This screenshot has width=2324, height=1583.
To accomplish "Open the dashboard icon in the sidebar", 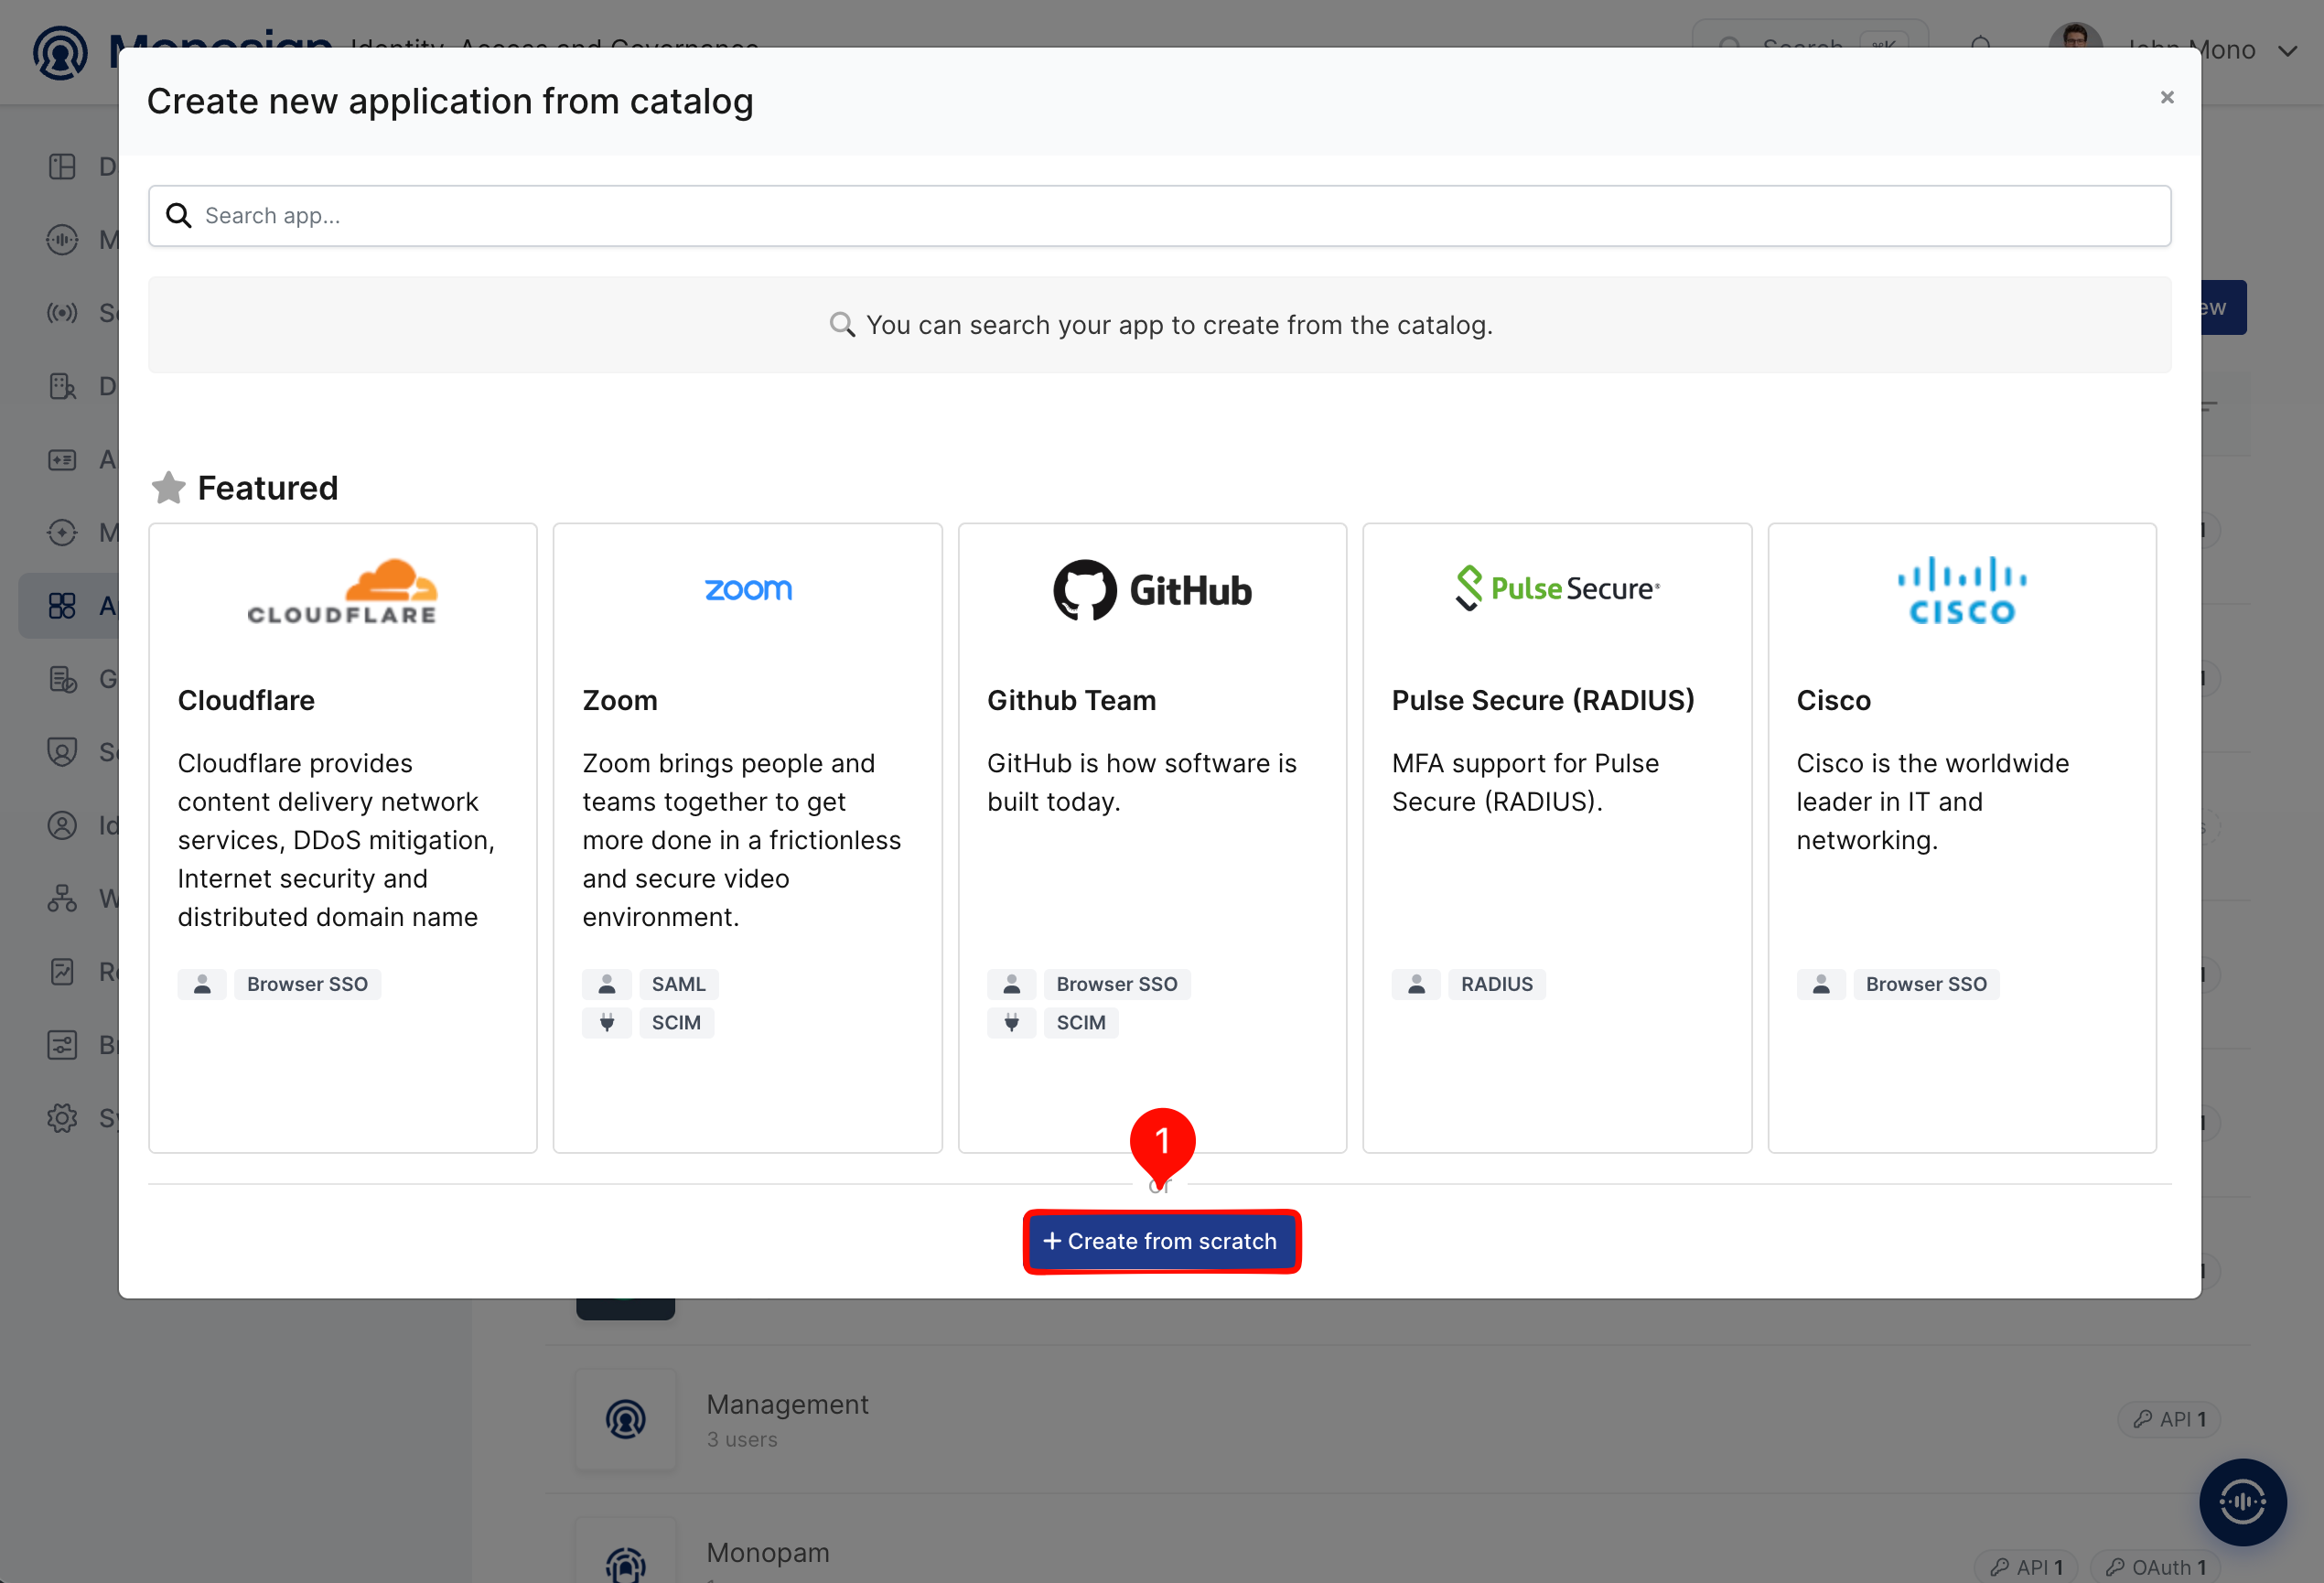I will tap(62, 166).
